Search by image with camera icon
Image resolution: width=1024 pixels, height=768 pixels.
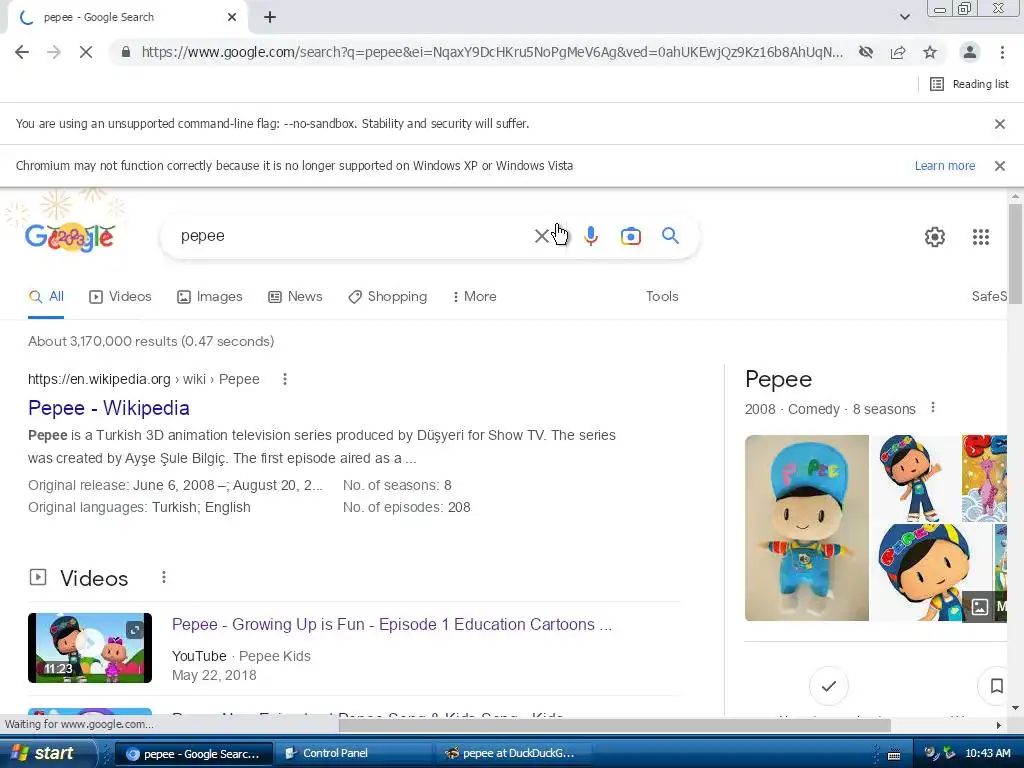pyautogui.click(x=630, y=236)
